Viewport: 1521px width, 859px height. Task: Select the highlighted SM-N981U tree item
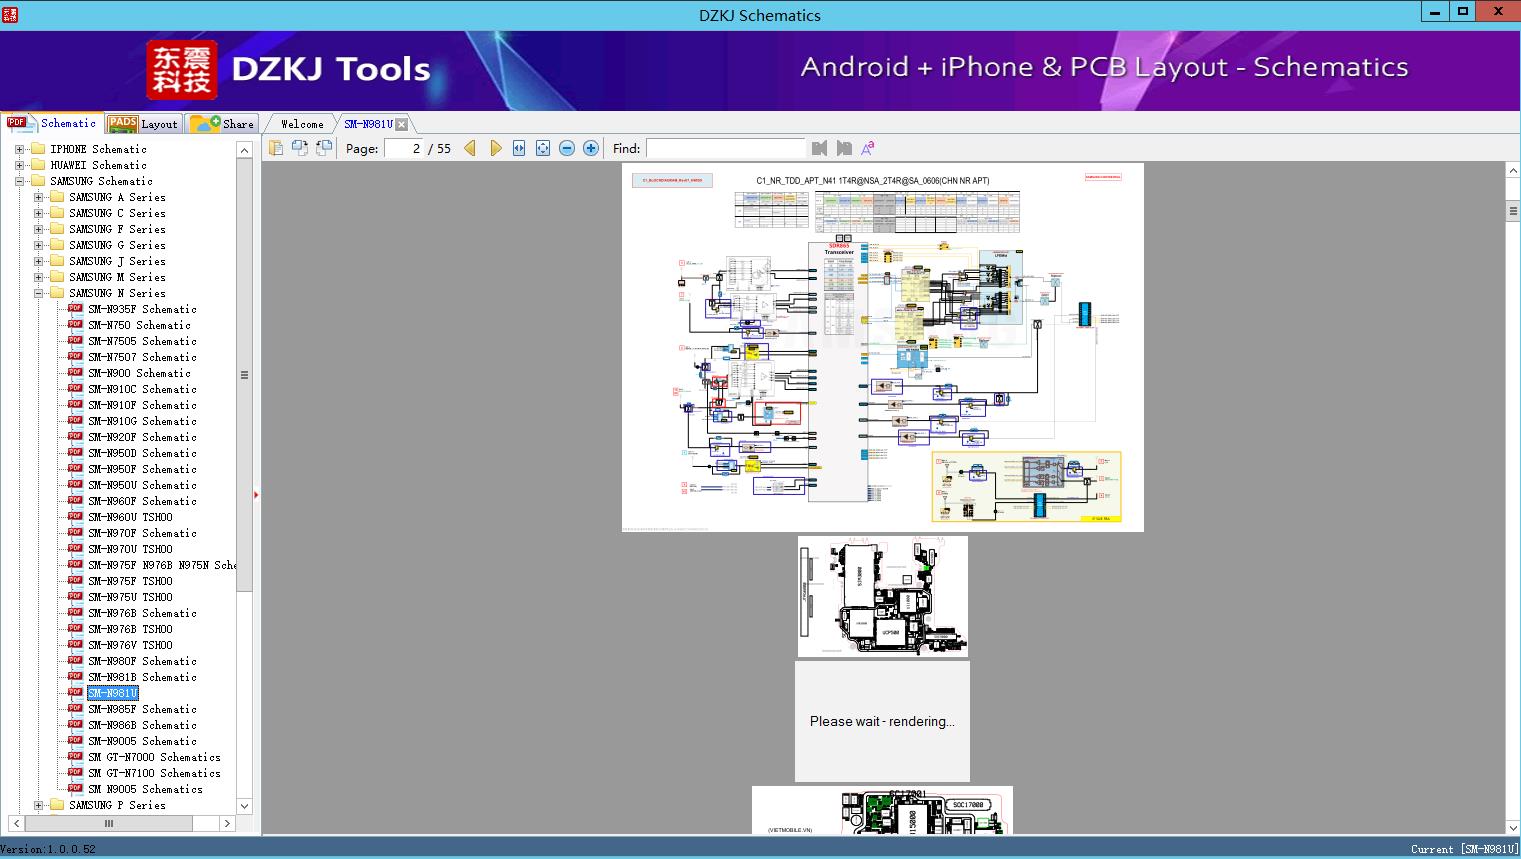tap(113, 693)
